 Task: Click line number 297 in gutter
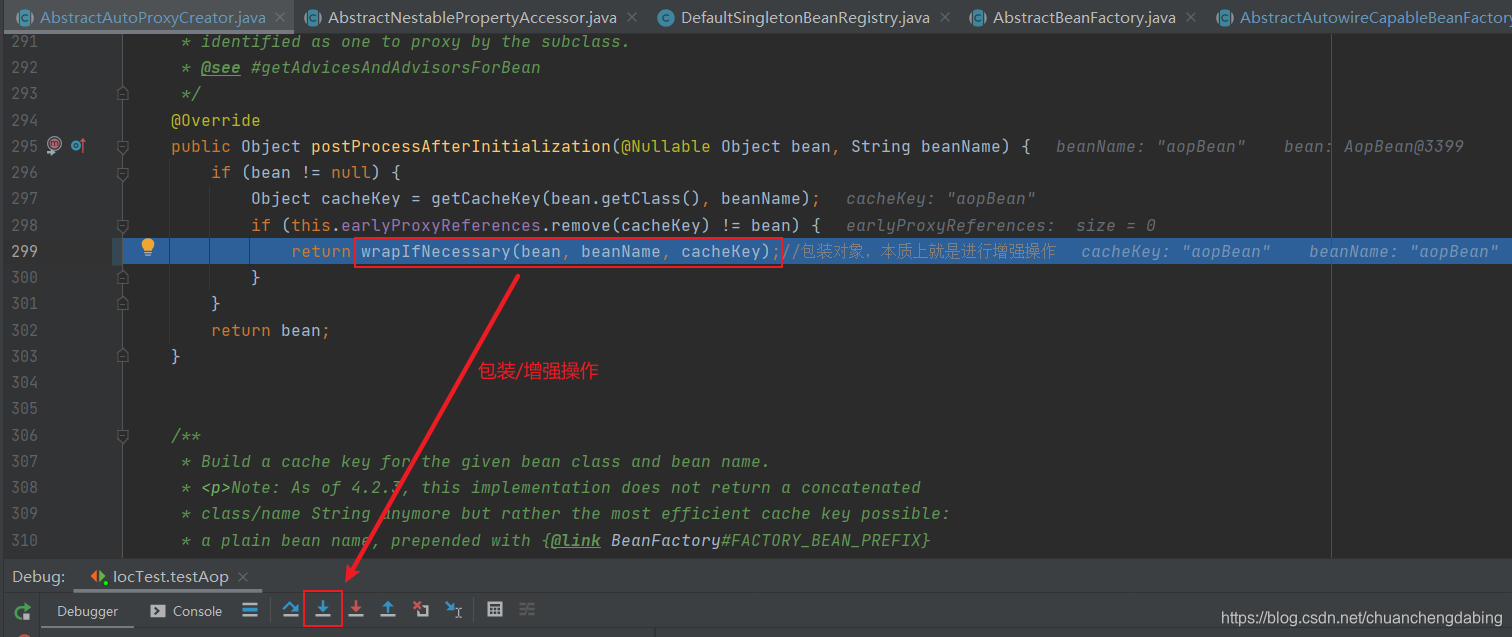(23, 198)
